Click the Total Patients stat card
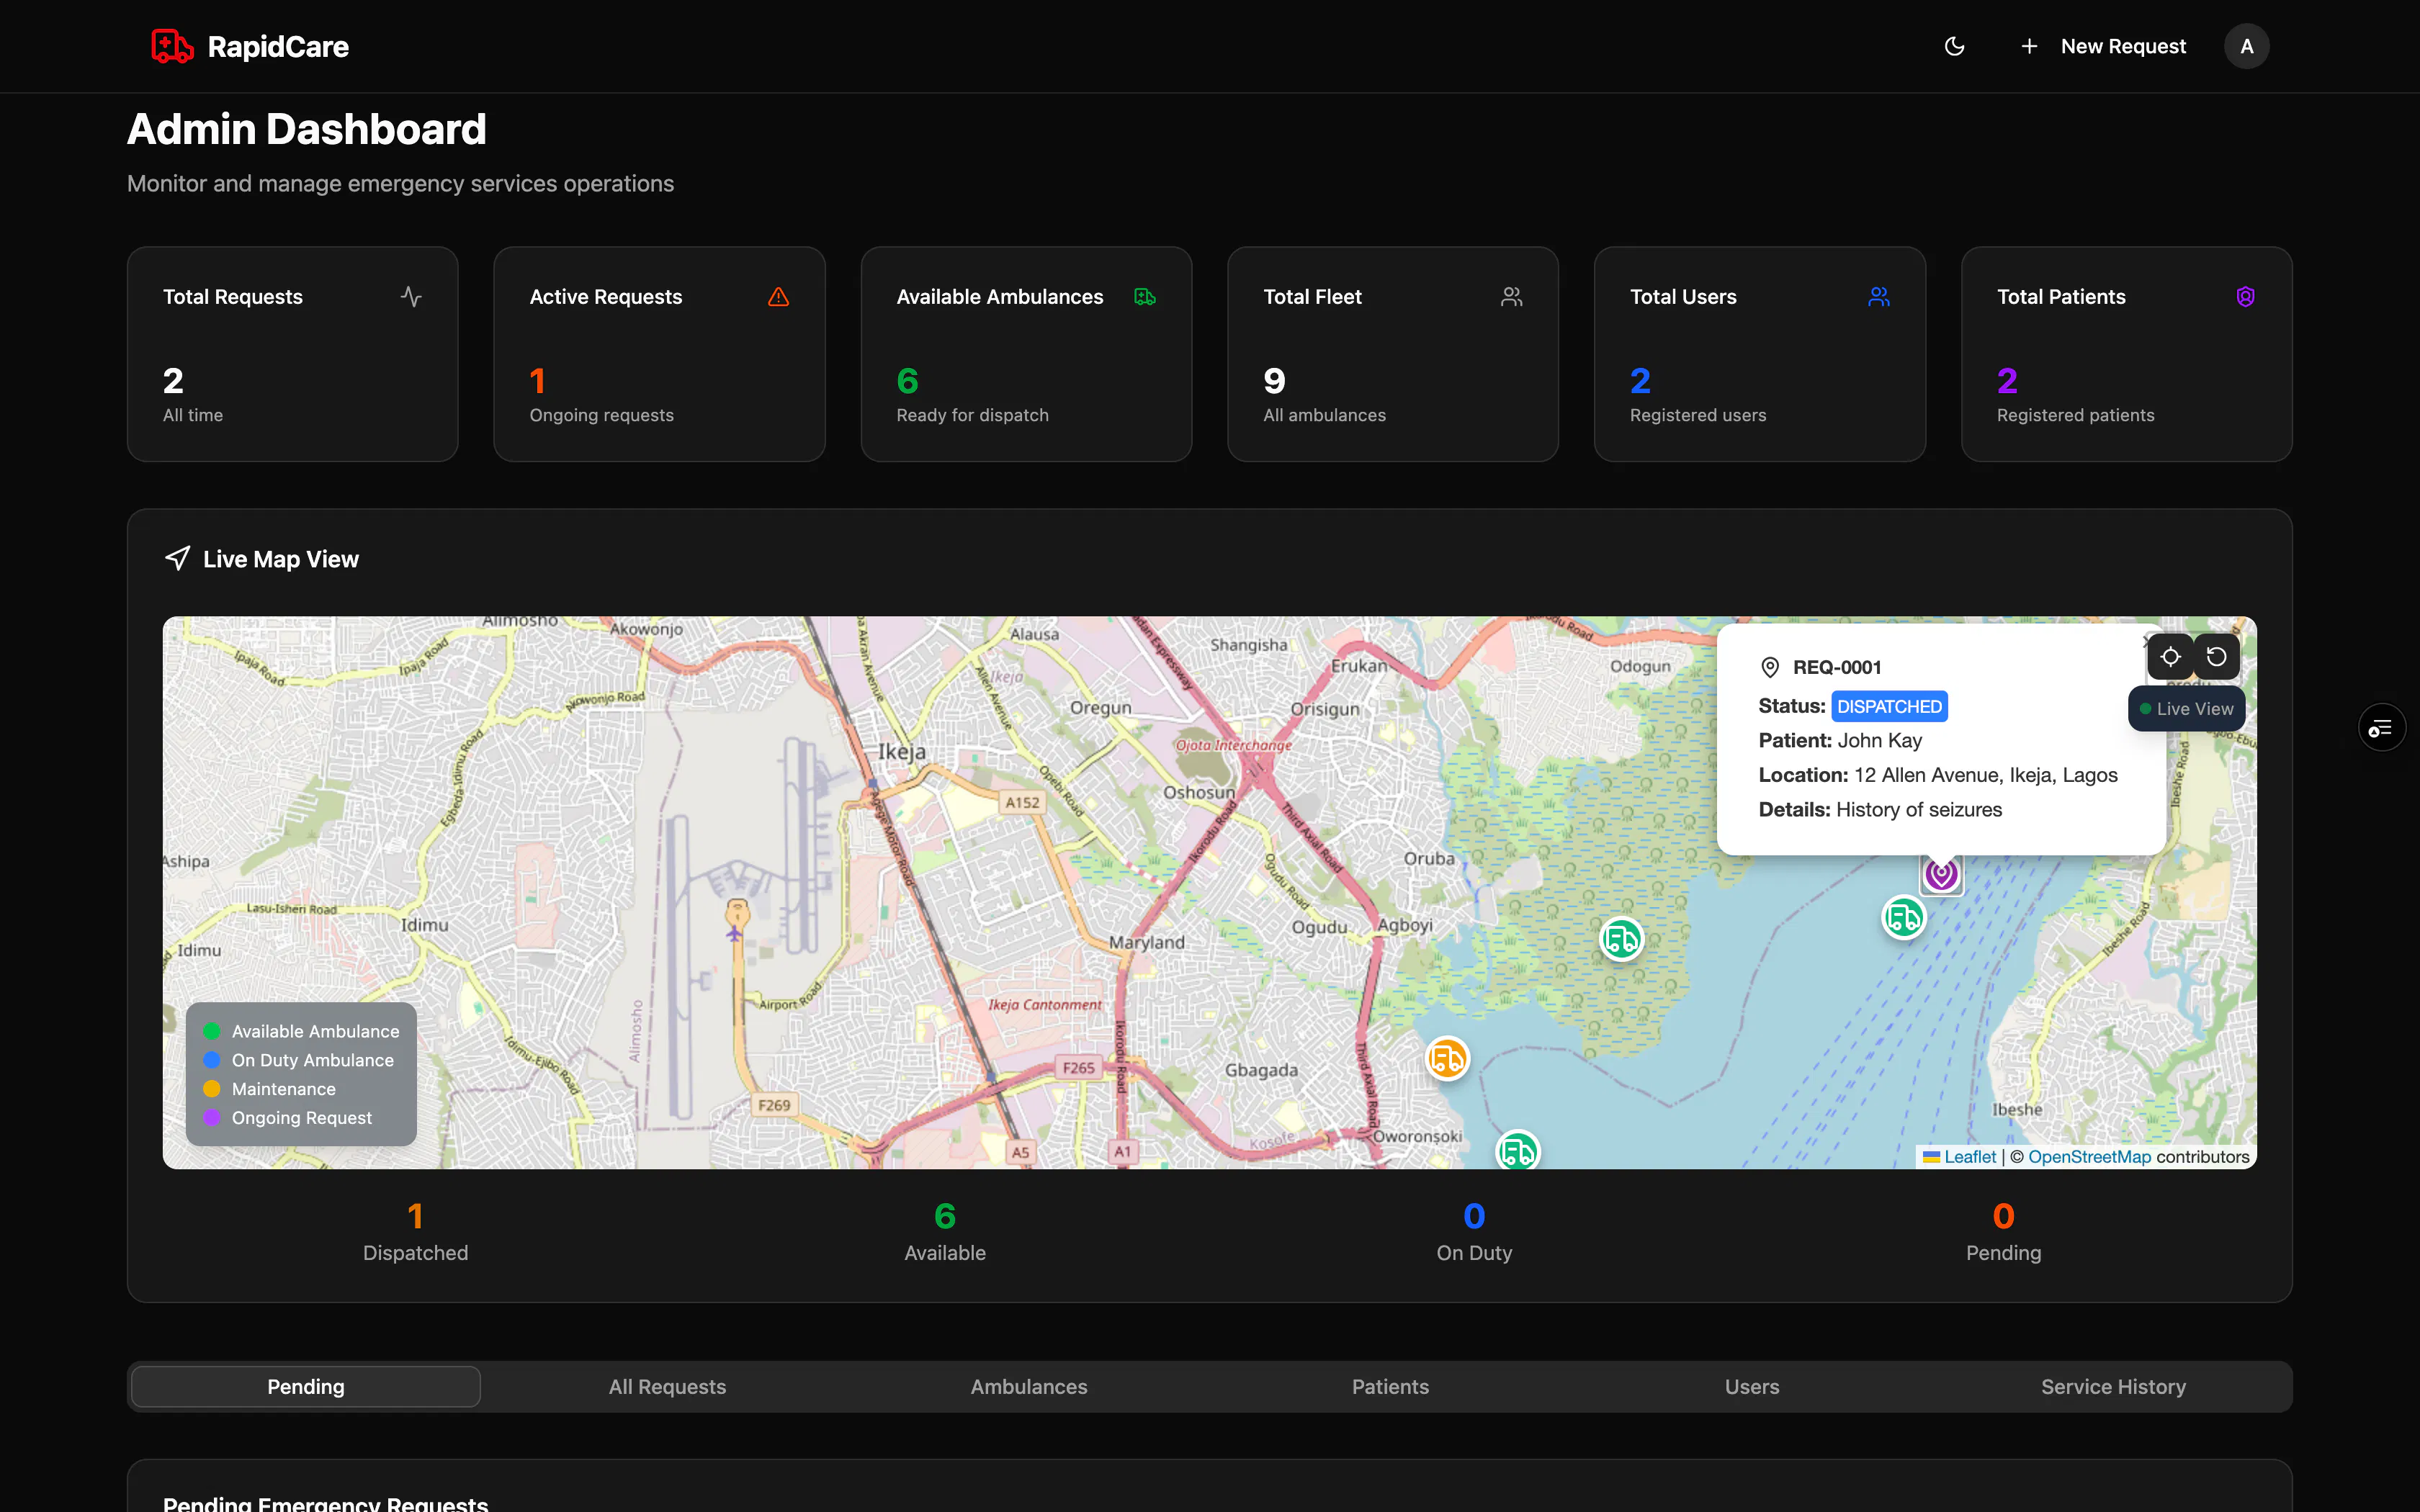 (2126, 354)
